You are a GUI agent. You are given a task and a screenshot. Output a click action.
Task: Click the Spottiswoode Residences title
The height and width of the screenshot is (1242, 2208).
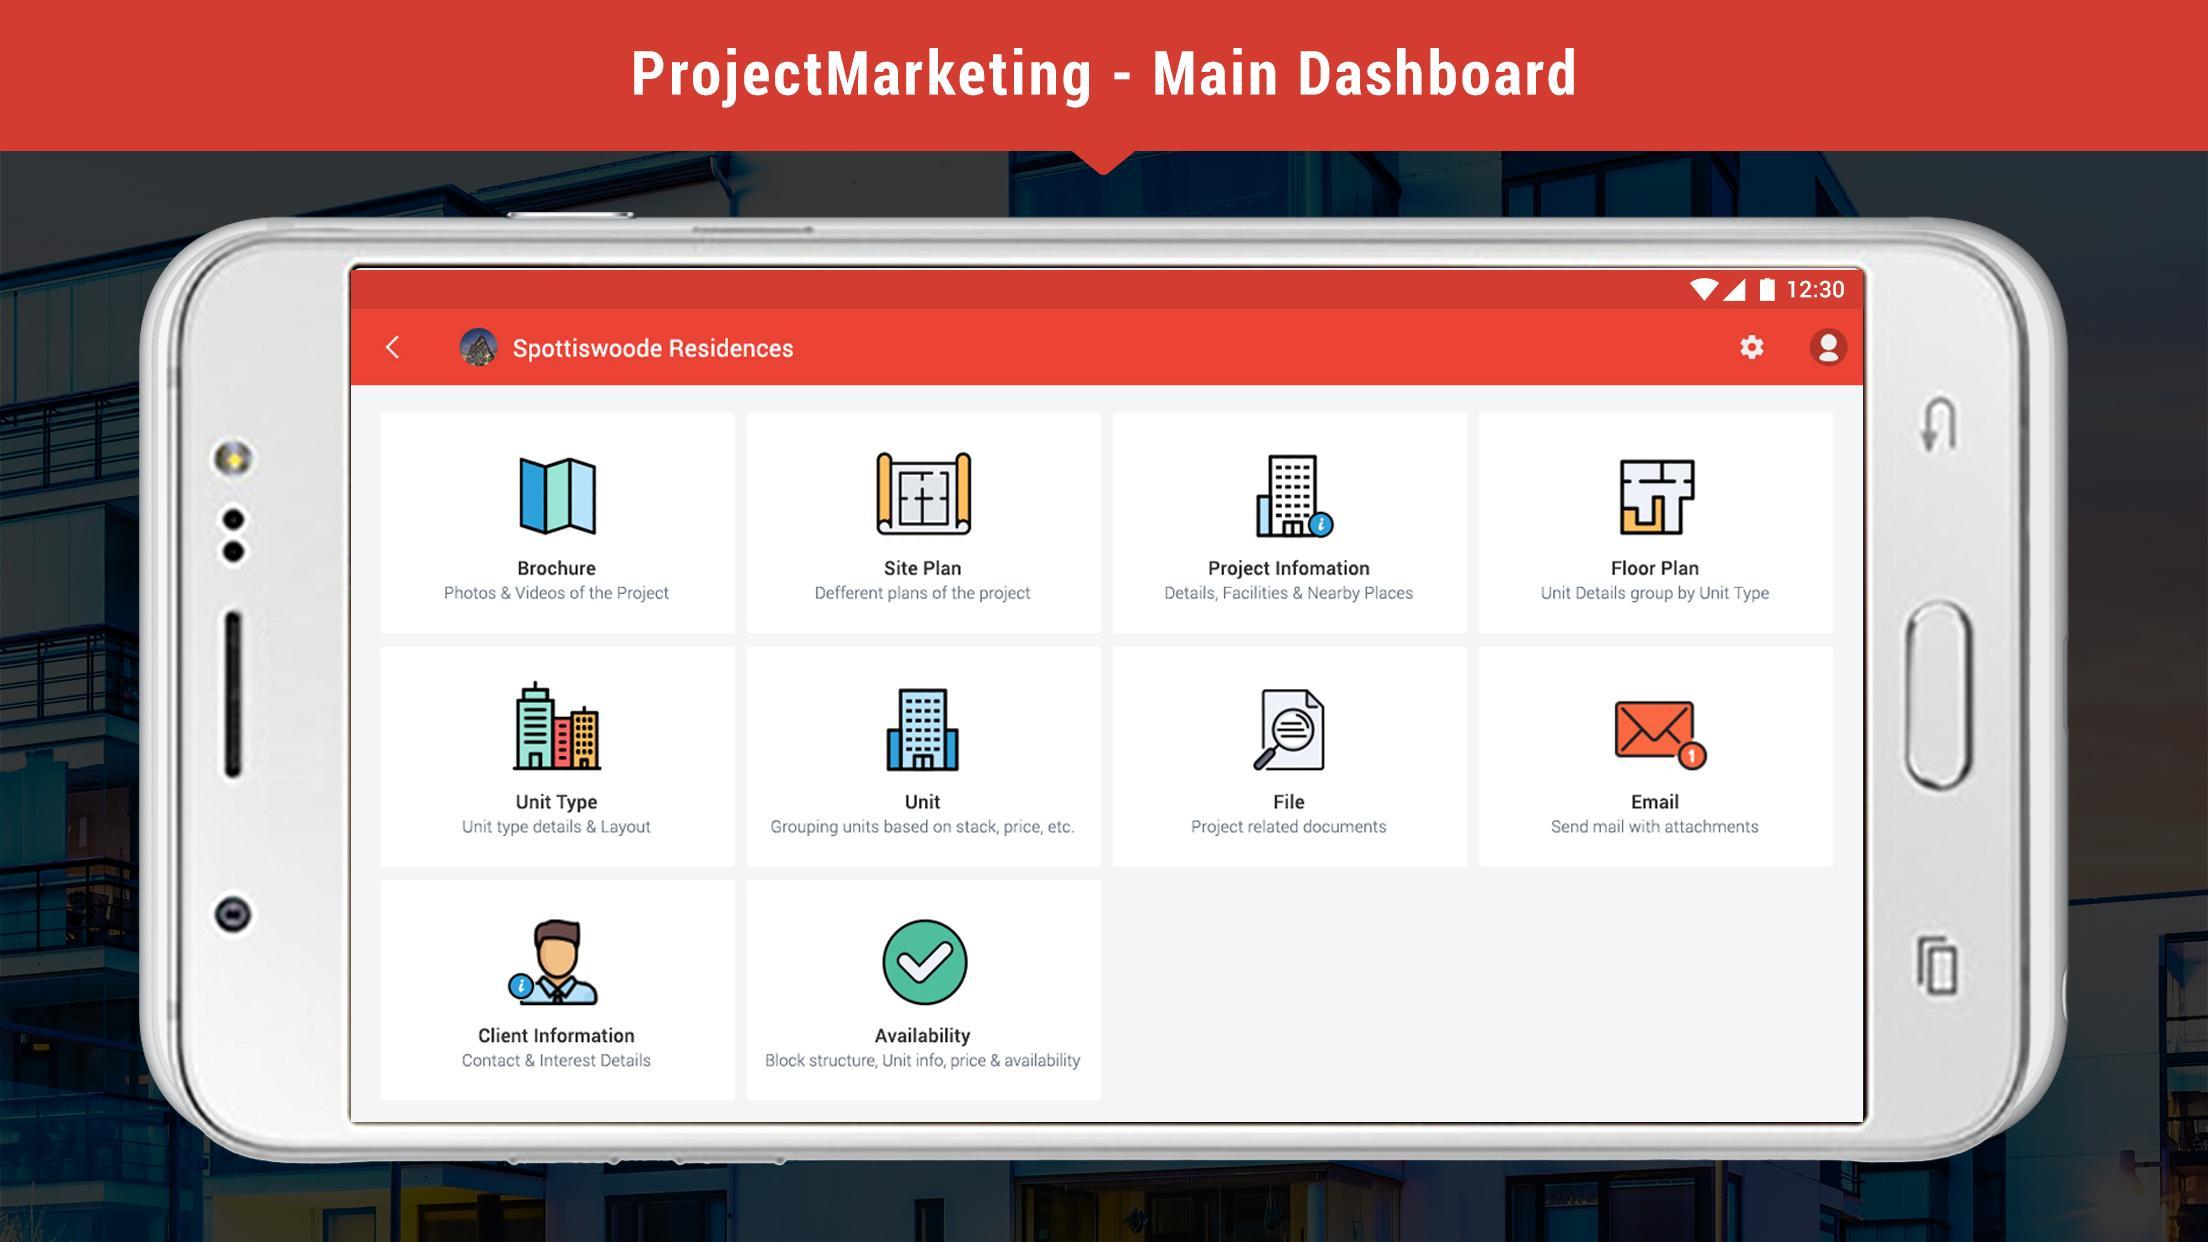pyautogui.click(x=653, y=348)
